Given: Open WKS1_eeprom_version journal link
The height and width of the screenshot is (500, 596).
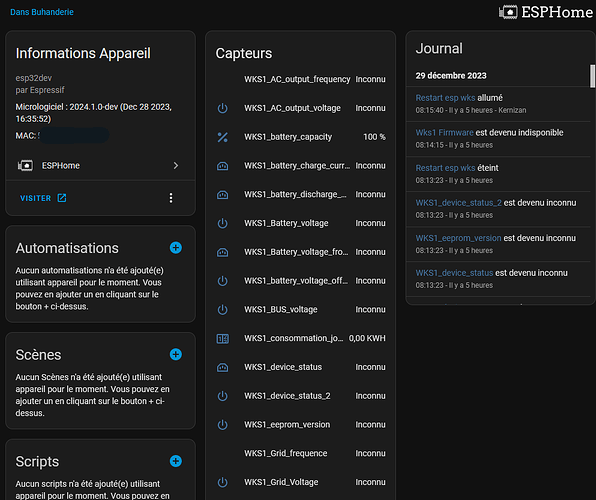Looking at the screenshot, I should pyautogui.click(x=458, y=238).
